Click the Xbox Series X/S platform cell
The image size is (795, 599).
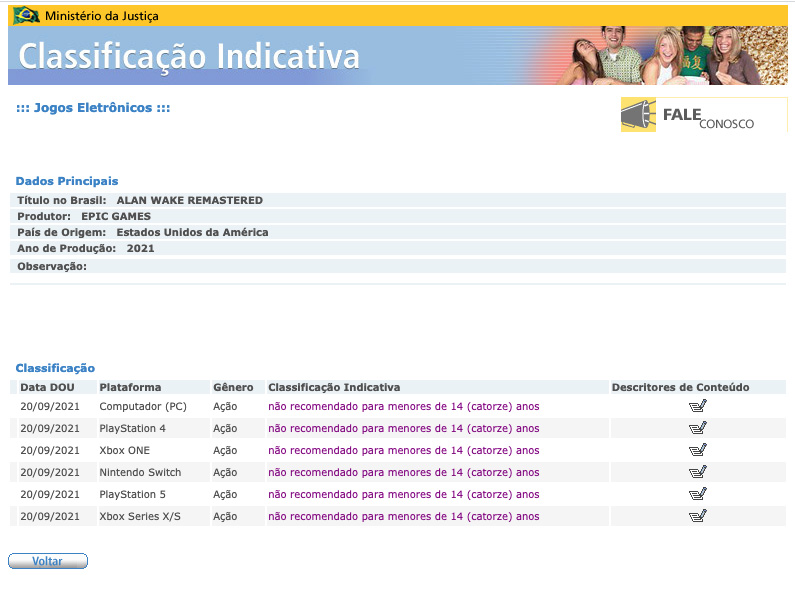click(x=140, y=516)
